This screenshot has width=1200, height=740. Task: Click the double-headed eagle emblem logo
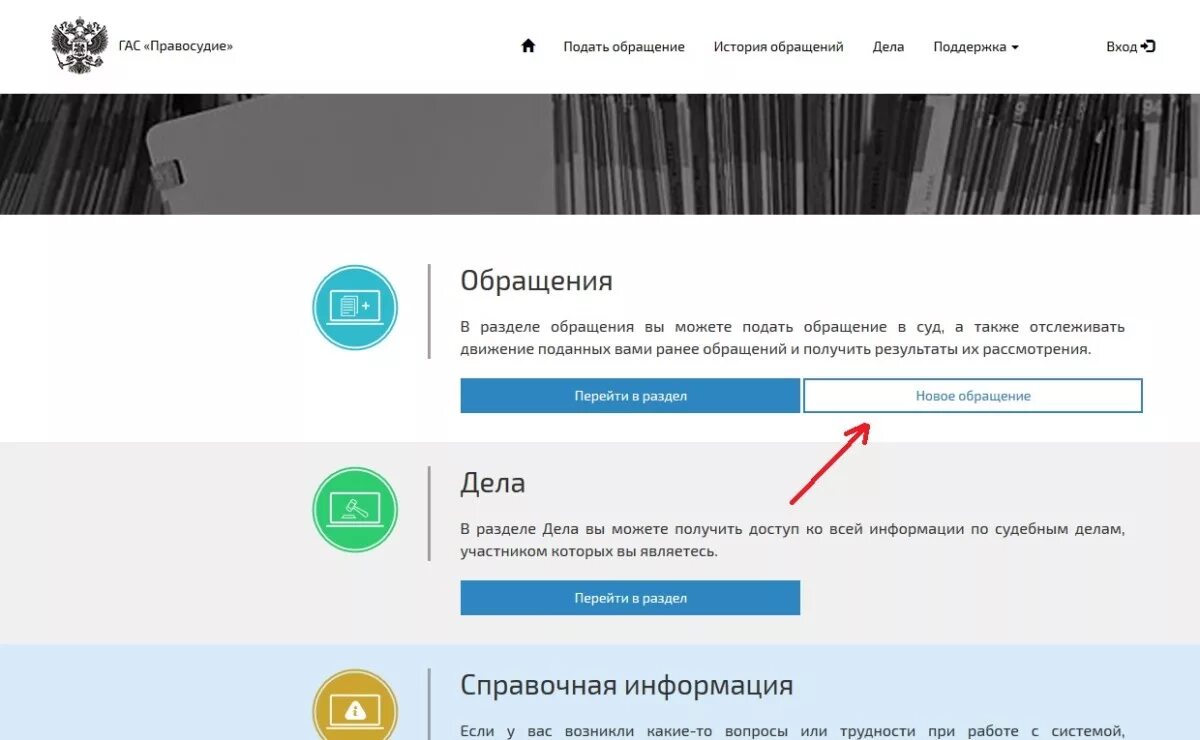pos(80,44)
